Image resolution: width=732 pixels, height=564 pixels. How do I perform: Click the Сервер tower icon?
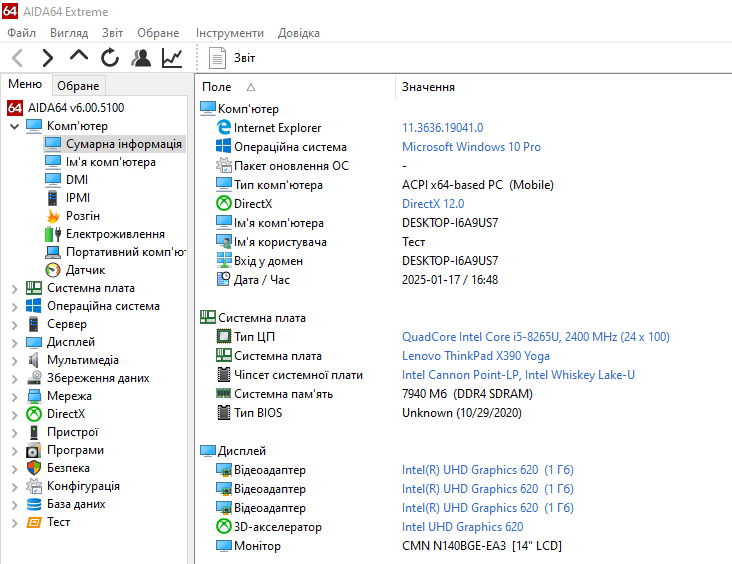point(34,324)
